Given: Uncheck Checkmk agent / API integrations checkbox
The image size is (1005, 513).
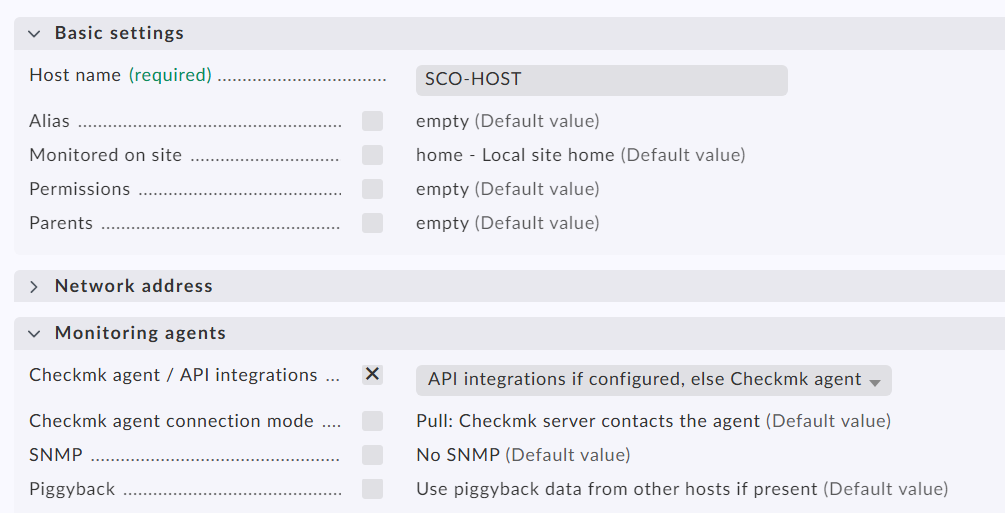Looking at the screenshot, I should pyautogui.click(x=372, y=374).
